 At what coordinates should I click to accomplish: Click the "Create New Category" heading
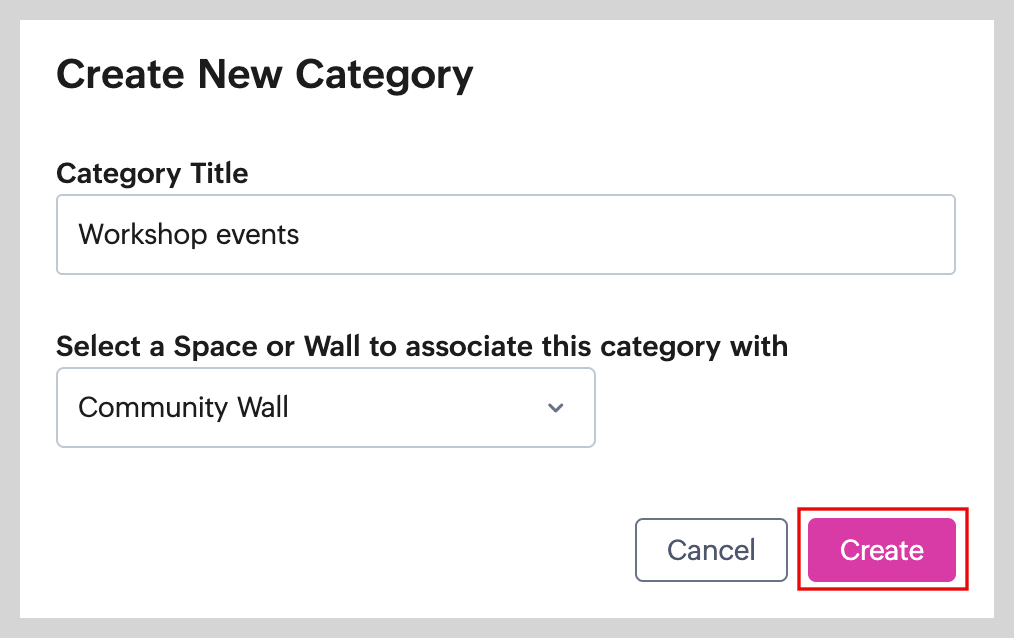click(264, 76)
